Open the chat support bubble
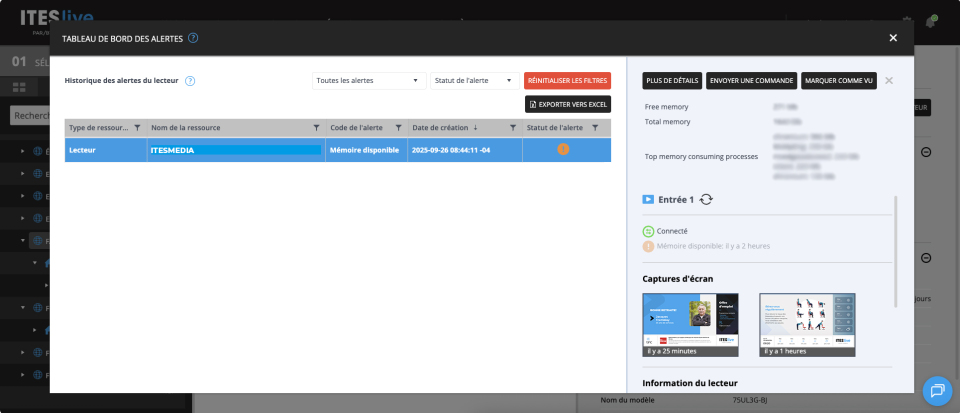The image size is (960, 413). (x=937, y=390)
